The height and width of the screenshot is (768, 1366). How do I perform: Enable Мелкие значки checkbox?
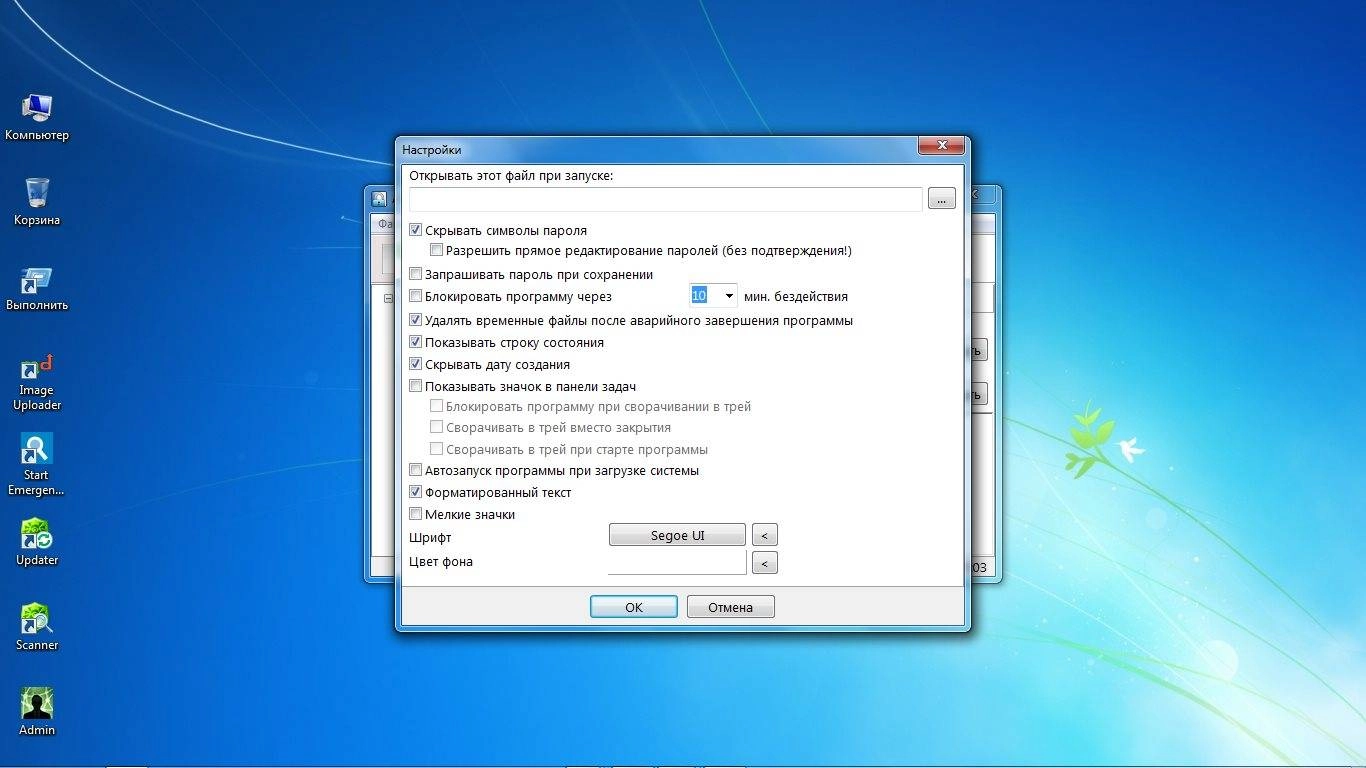(x=416, y=514)
